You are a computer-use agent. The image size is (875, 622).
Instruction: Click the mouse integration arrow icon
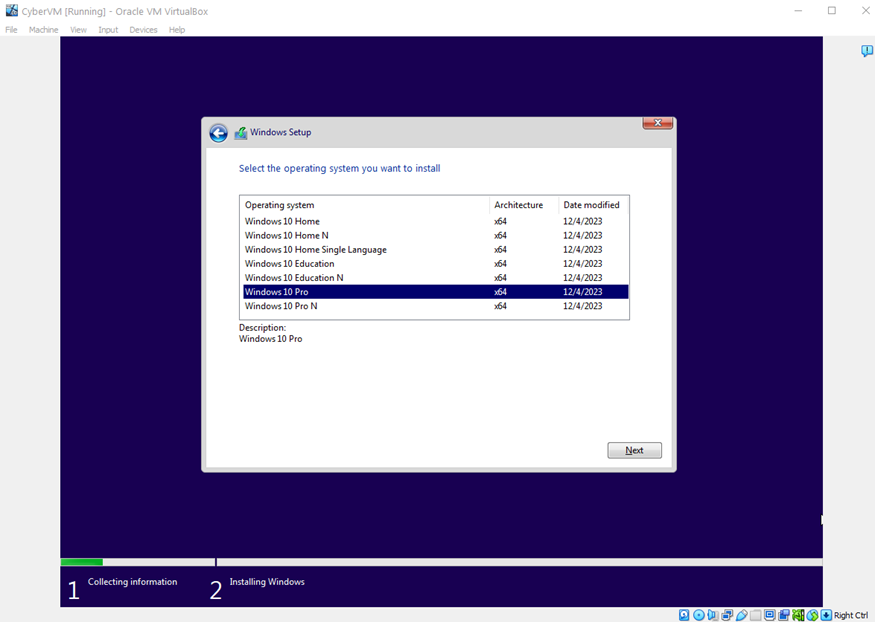pyautogui.click(x=826, y=615)
